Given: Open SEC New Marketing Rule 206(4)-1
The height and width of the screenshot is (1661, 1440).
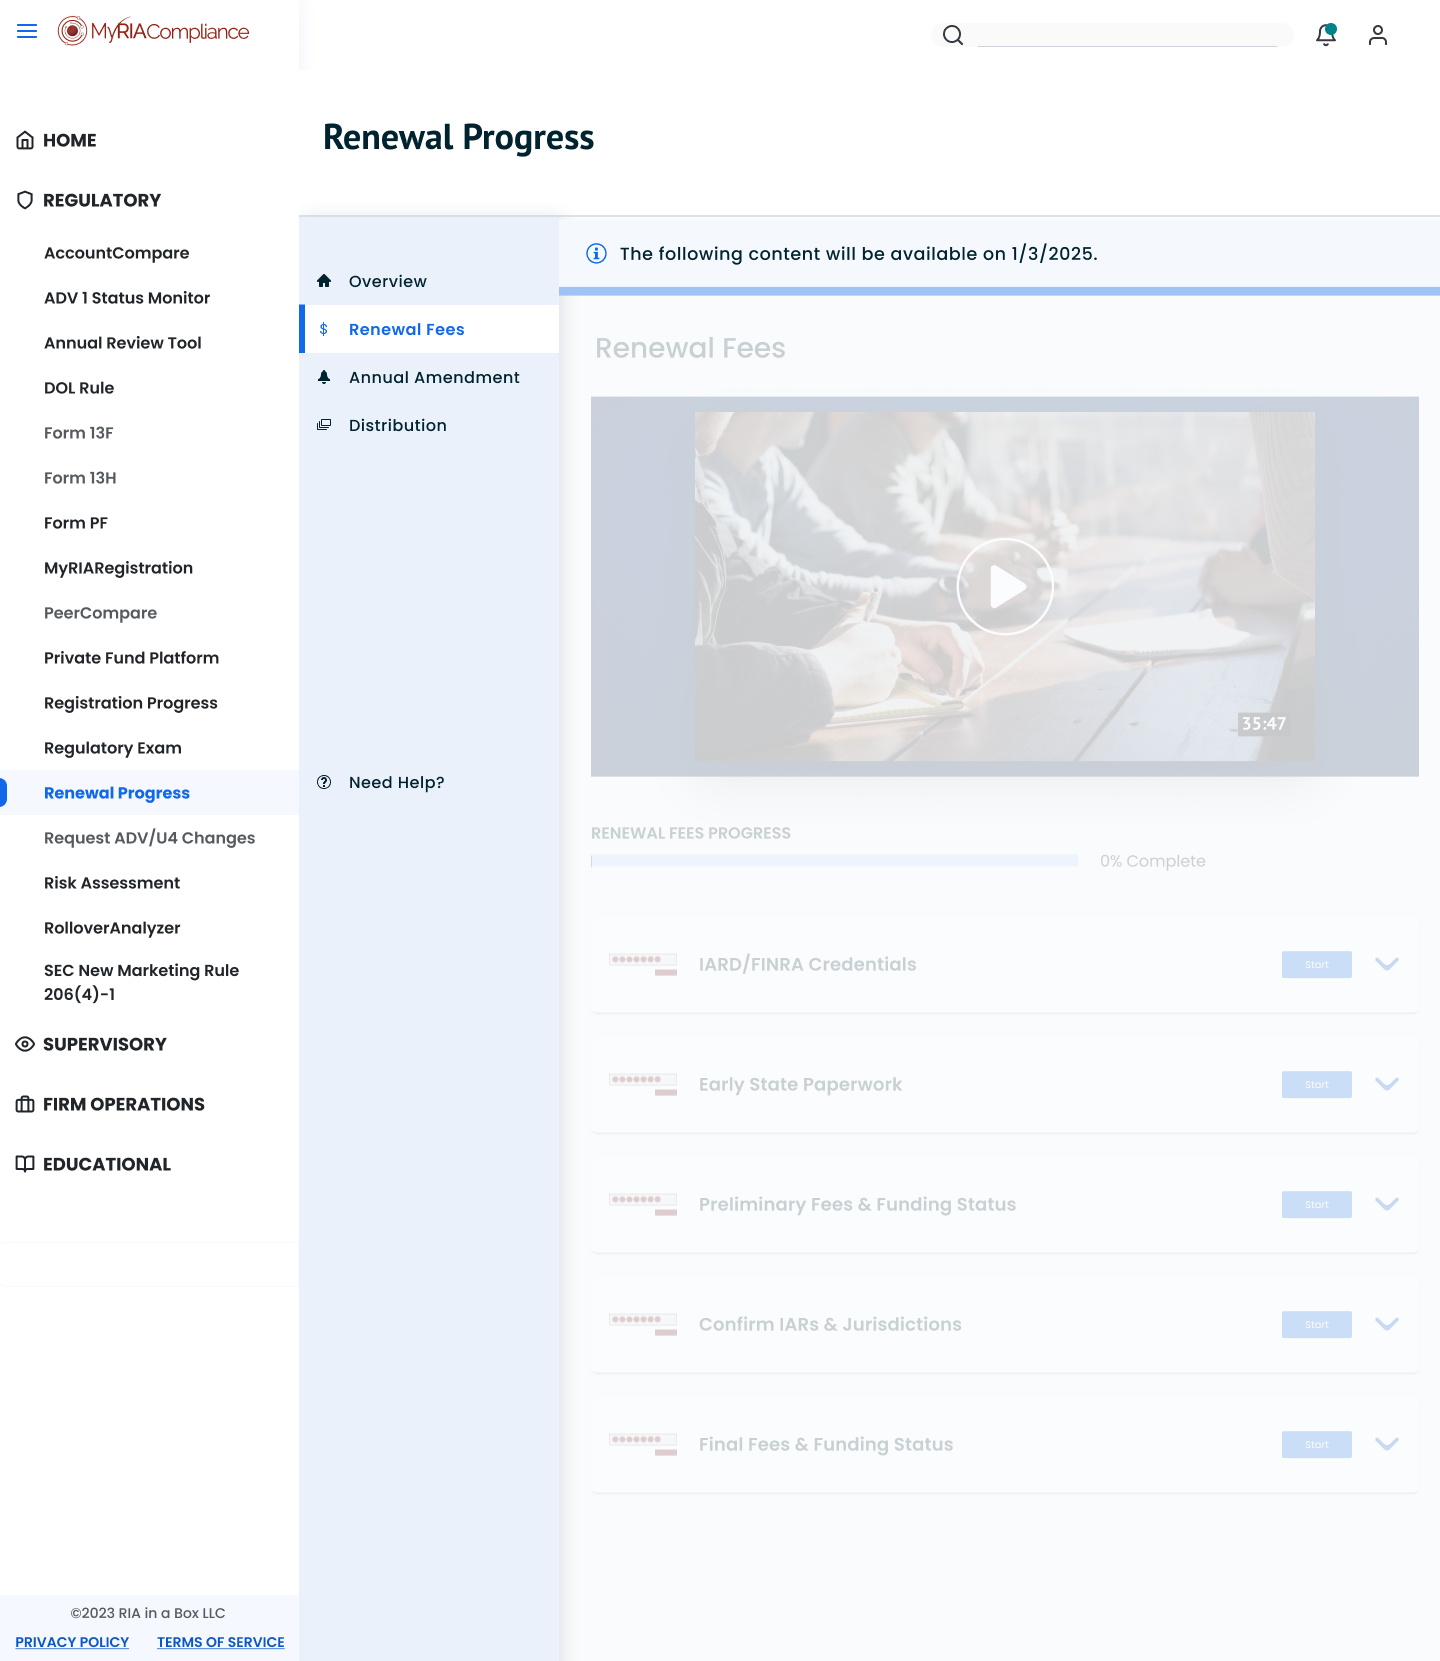Looking at the screenshot, I should tap(142, 982).
